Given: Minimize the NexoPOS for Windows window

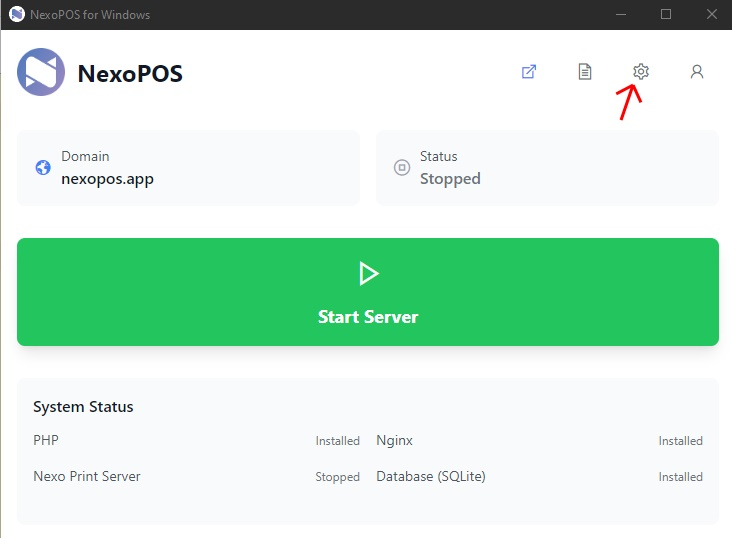Looking at the screenshot, I should pyautogui.click(x=621, y=14).
